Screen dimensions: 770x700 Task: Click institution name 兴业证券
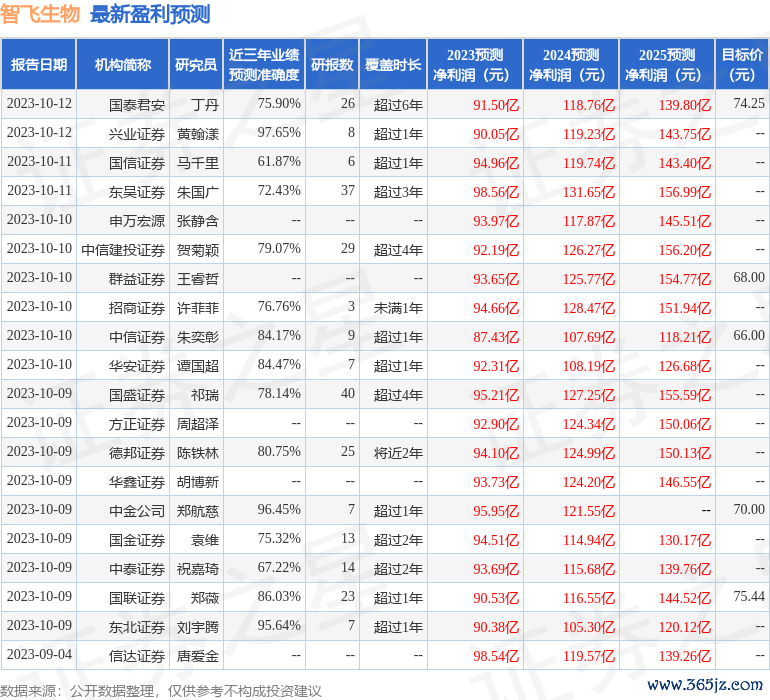pyautogui.click(x=137, y=134)
